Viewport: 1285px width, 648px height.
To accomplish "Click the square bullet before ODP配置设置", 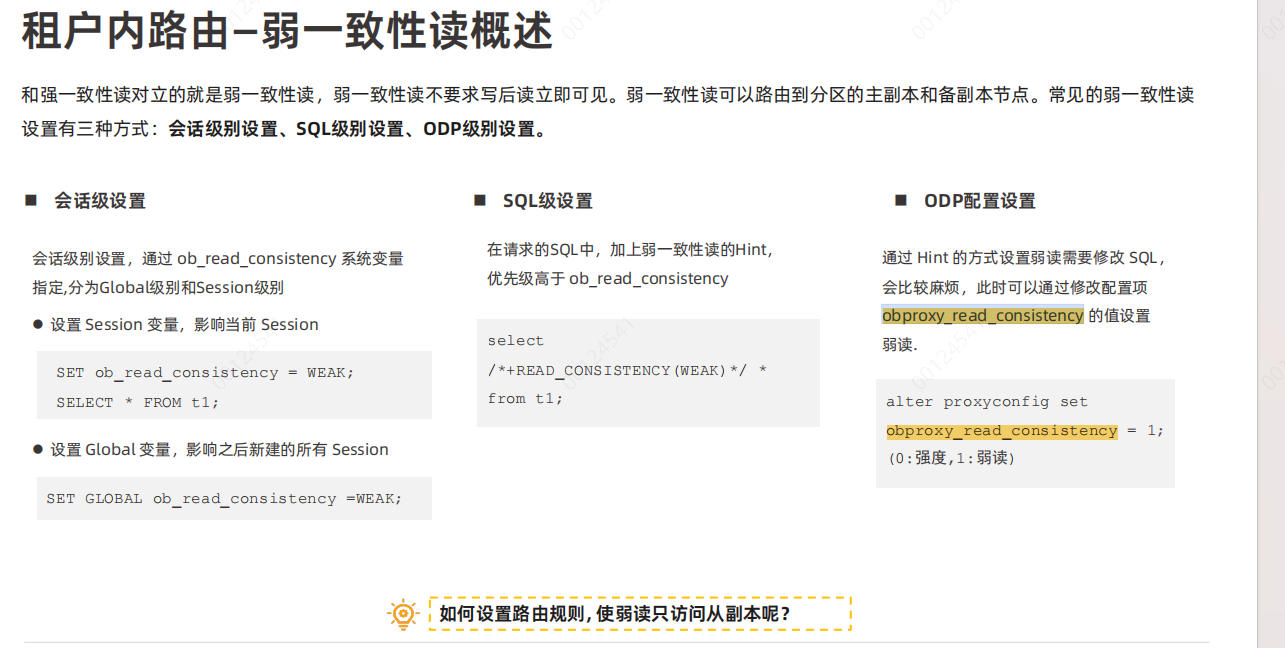I will 901,201.
